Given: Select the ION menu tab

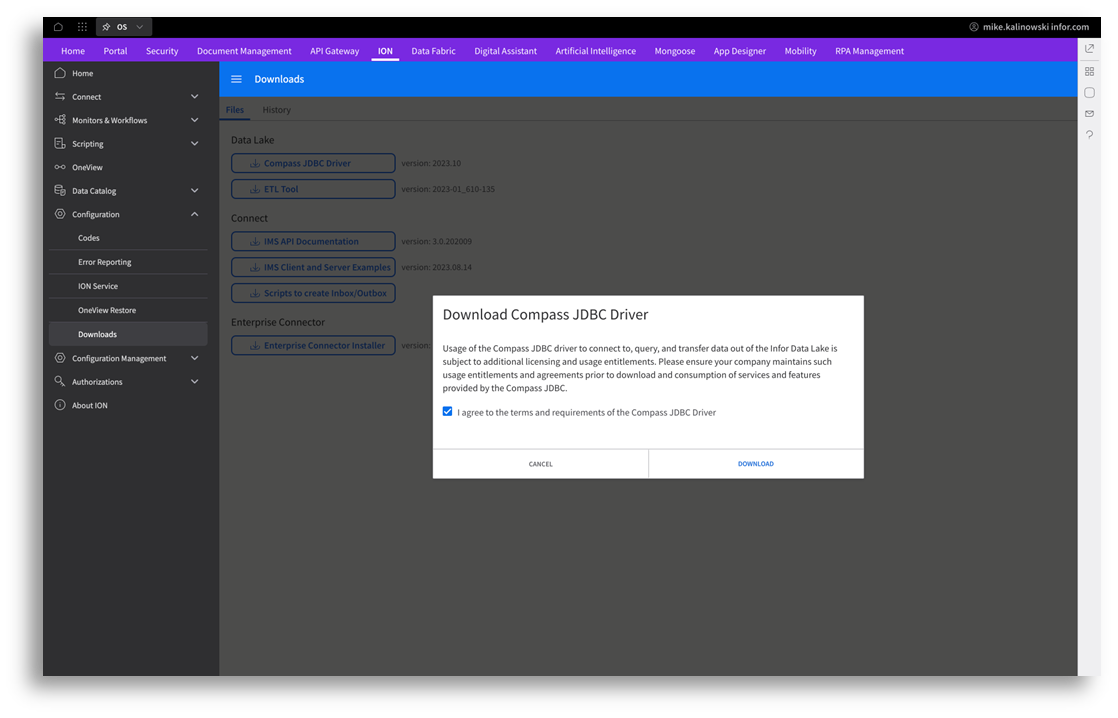Looking at the screenshot, I should pyautogui.click(x=385, y=51).
